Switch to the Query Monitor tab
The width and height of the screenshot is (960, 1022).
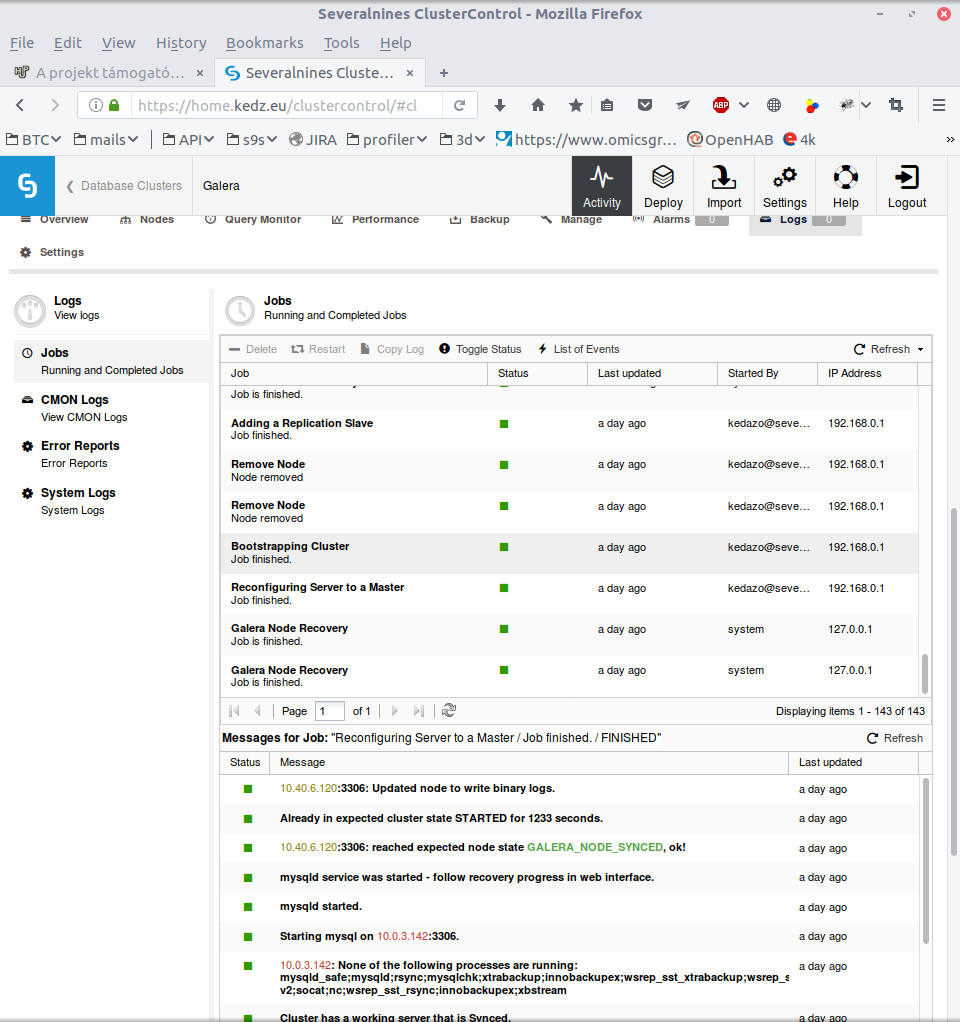pyautogui.click(x=253, y=220)
